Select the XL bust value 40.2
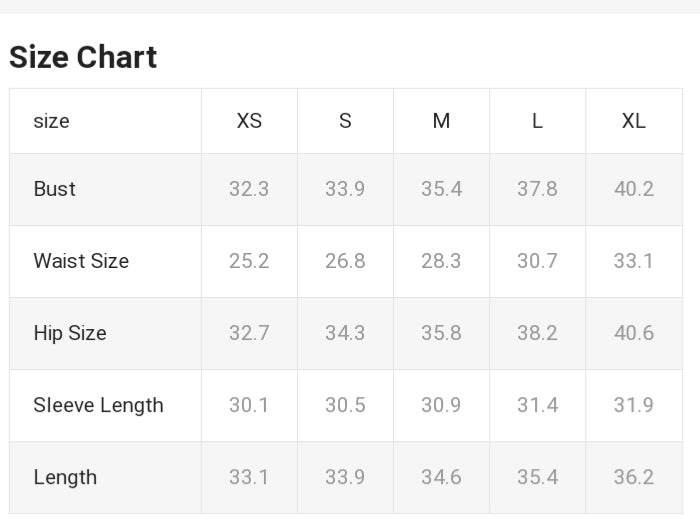The image size is (700, 525). click(633, 189)
